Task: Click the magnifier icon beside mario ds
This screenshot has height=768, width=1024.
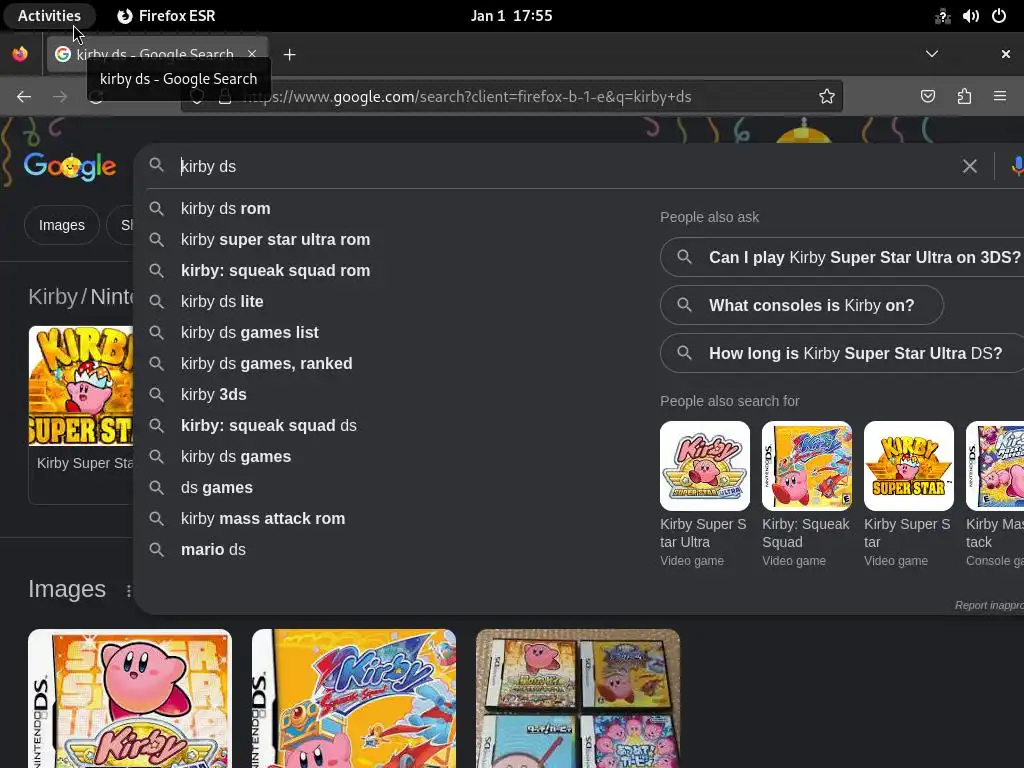Action: [x=156, y=550]
